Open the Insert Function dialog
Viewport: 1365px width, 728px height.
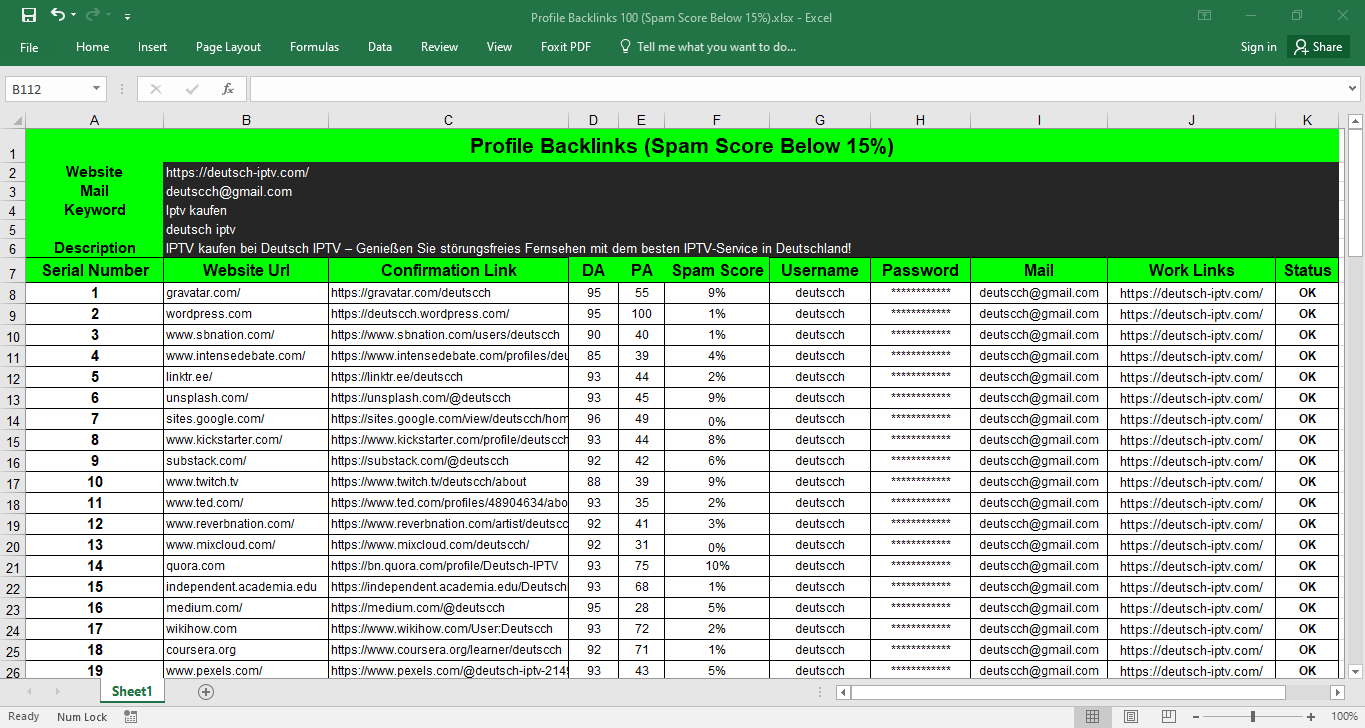pyautogui.click(x=229, y=88)
